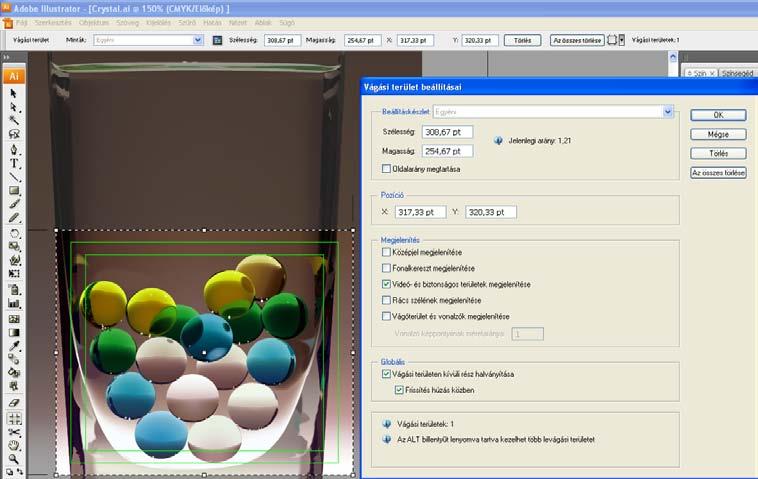The image size is (758, 479).
Task: Open Beállításkészlet dropdown in dialog
Action: click(x=668, y=112)
